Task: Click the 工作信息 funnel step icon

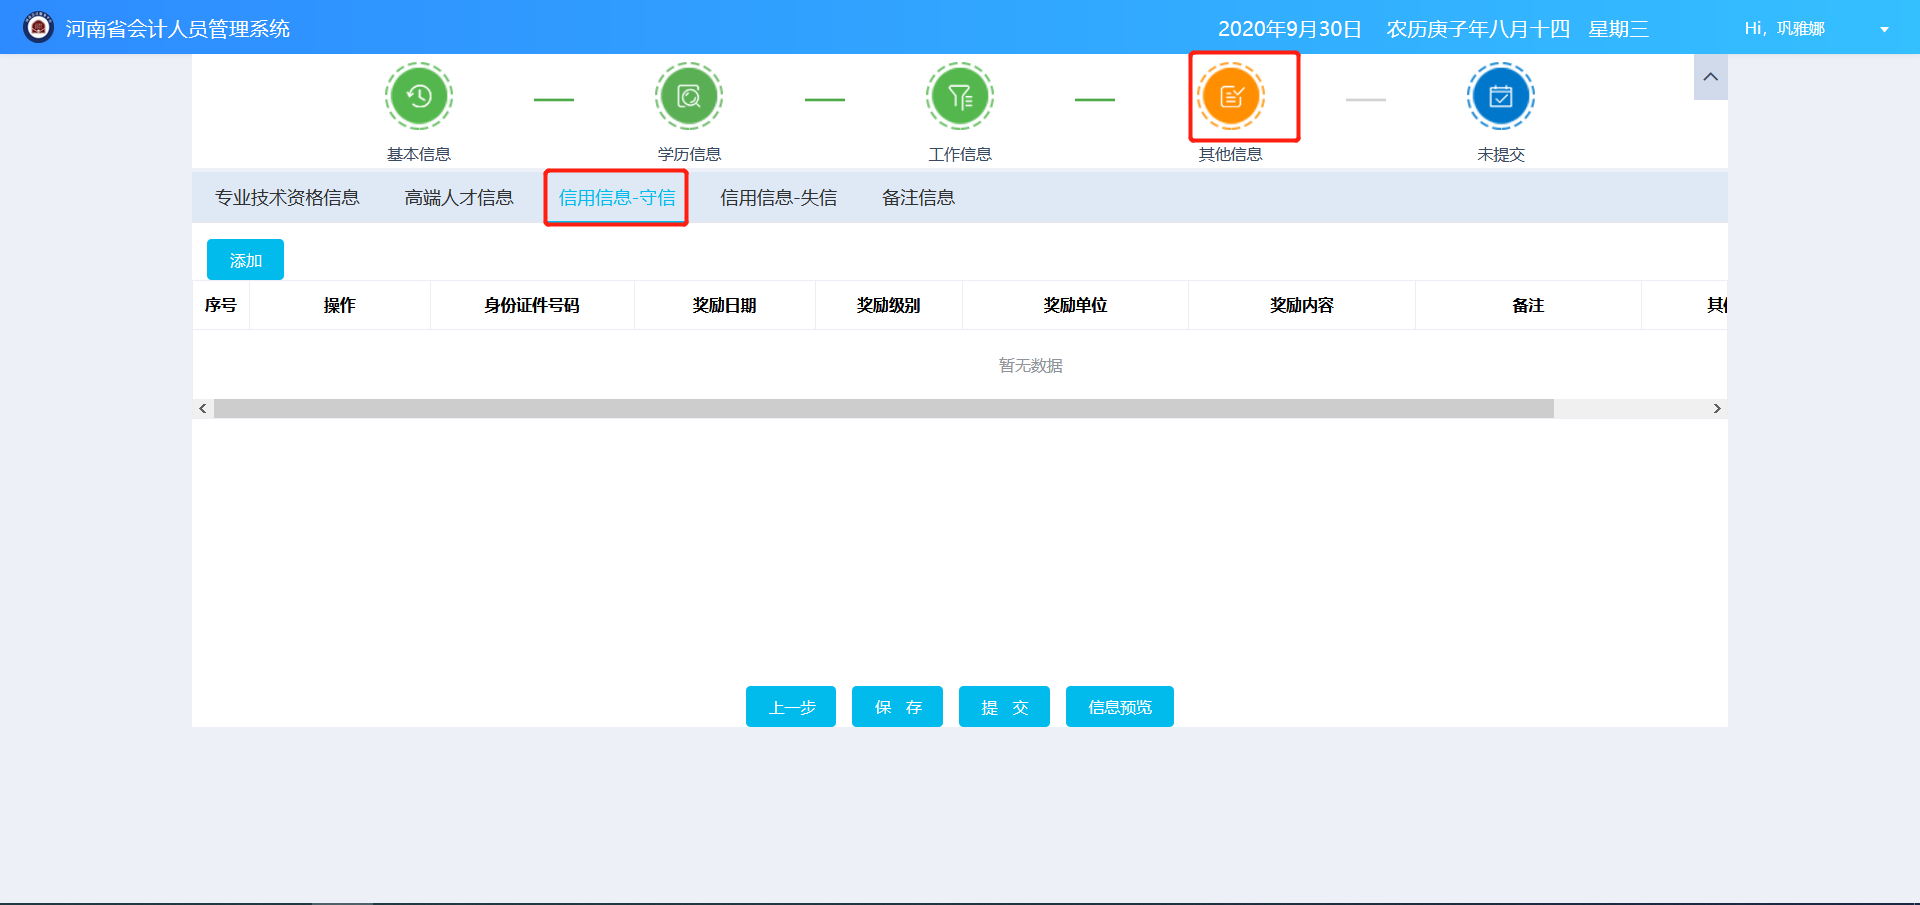Action: (x=959, y=96)
